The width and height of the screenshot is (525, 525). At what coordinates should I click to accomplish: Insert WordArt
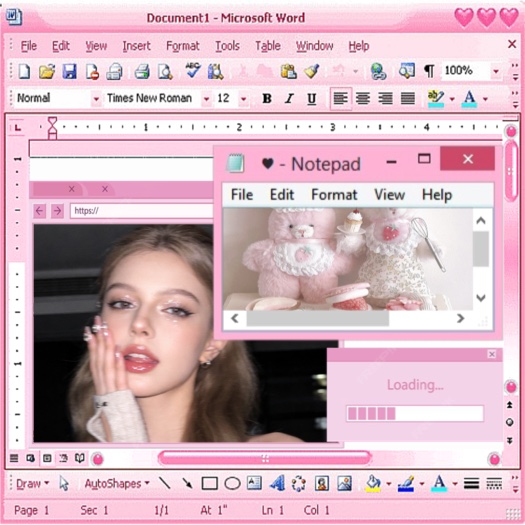(x=277, y=483)
